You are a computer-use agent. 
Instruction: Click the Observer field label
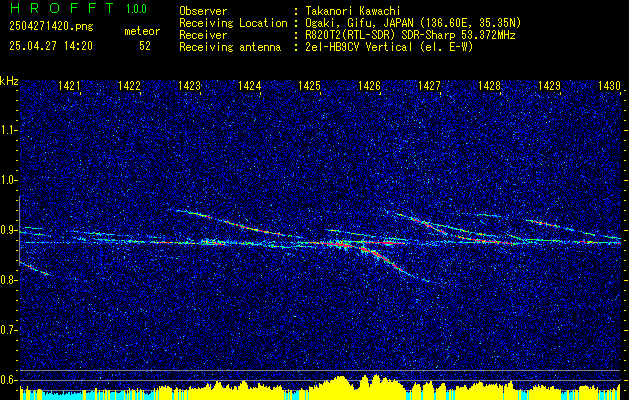(x=203, y=11)
